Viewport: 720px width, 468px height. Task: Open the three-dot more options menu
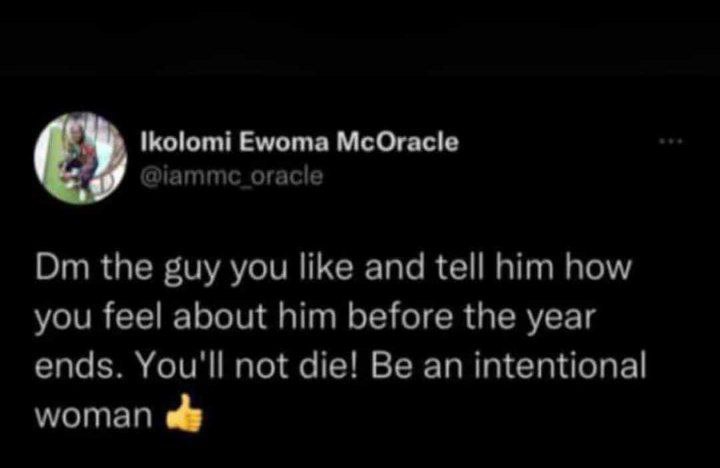[671, 142]
